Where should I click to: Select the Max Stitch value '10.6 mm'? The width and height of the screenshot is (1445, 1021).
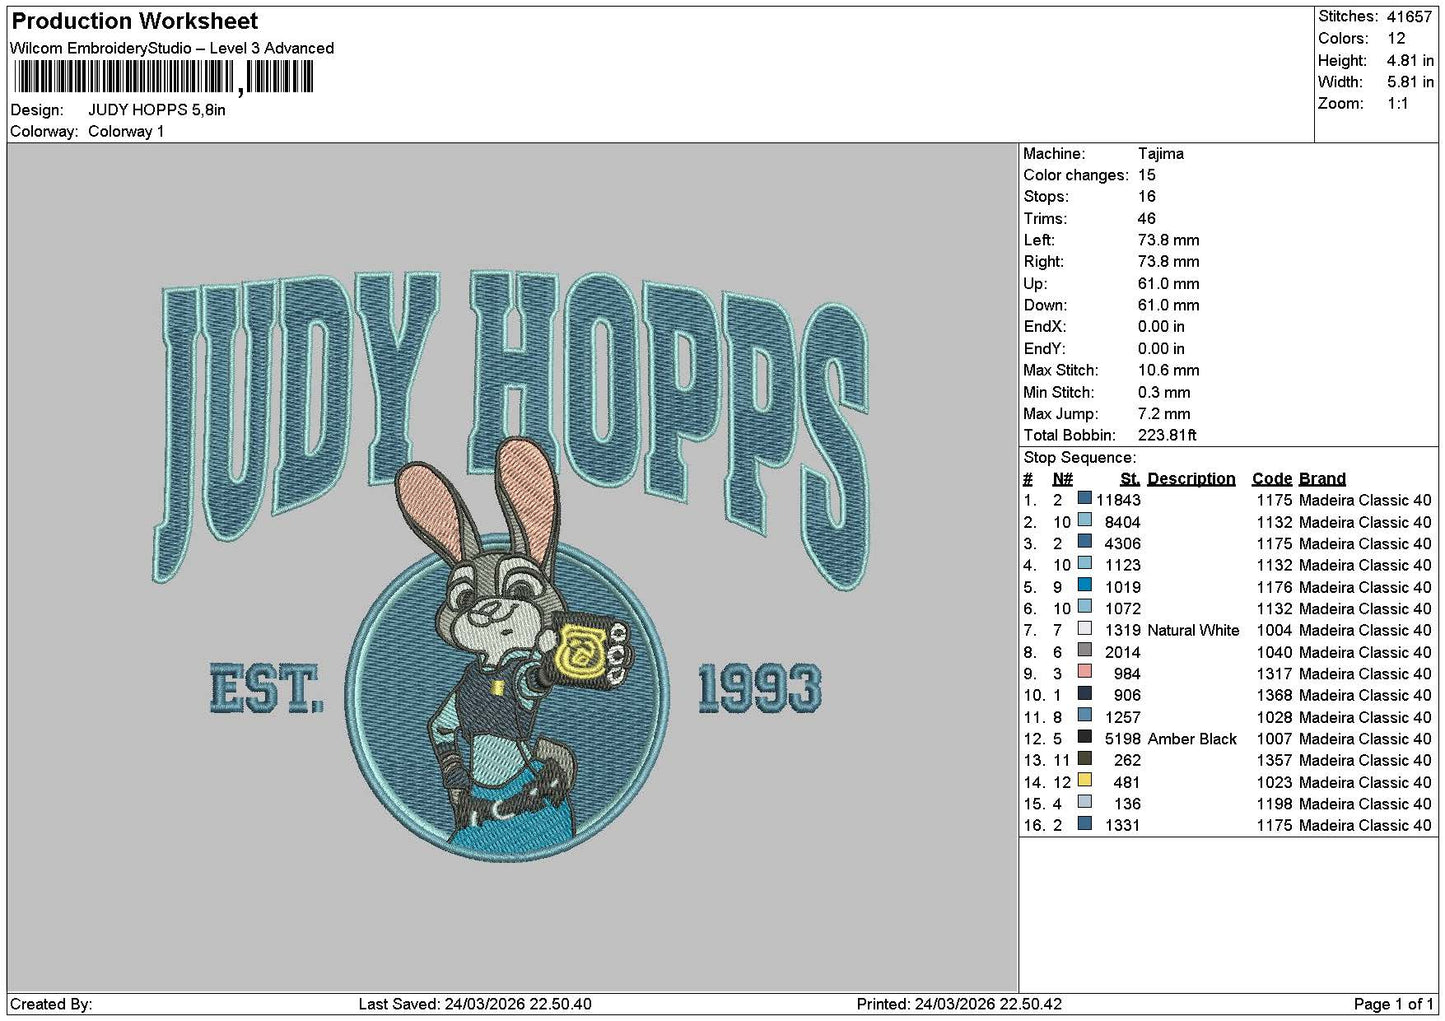pos(1168,370)
